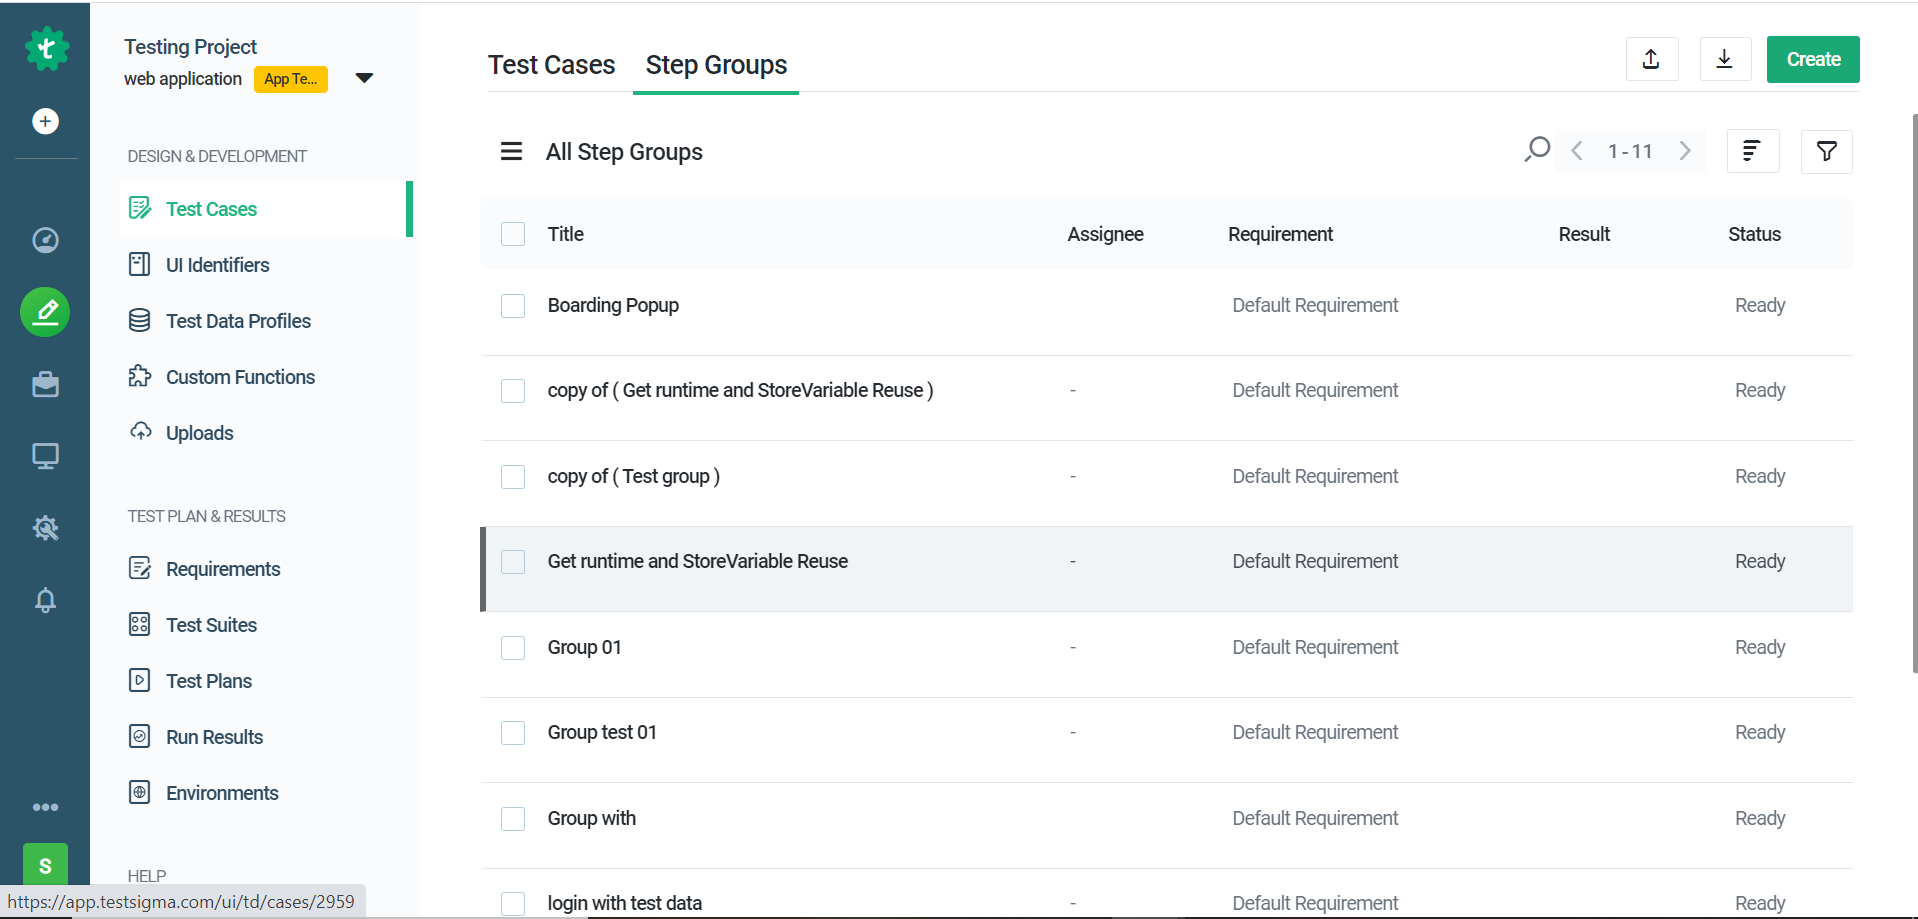
Task: Go to next page chevron
Action: click(1685, 151)
